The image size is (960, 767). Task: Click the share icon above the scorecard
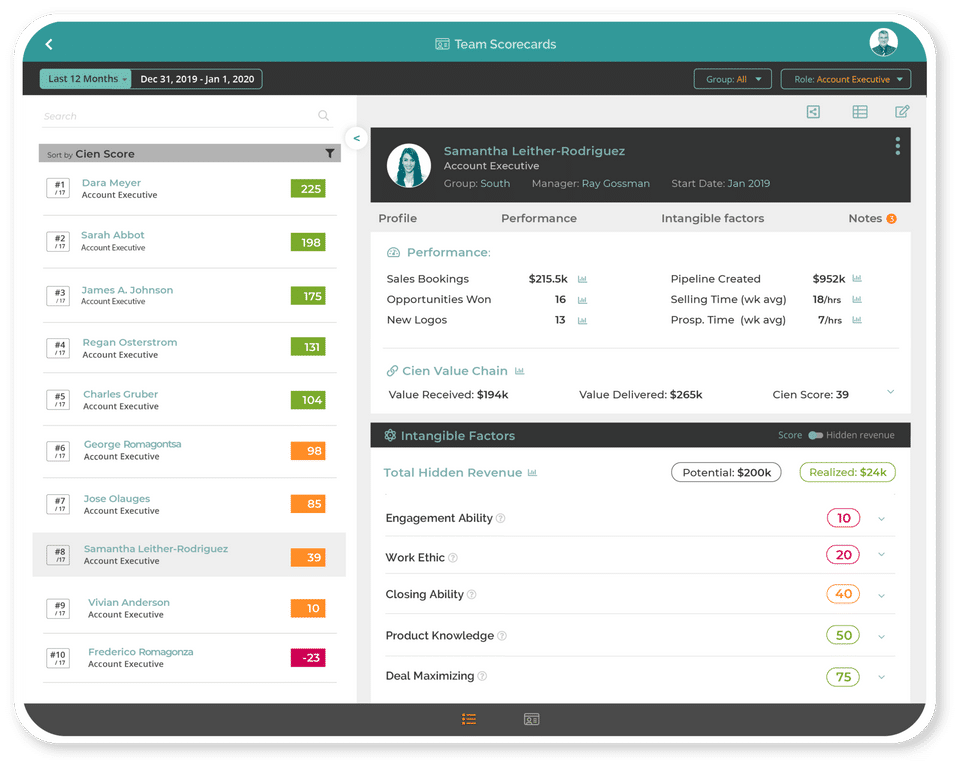click(813, 111)
